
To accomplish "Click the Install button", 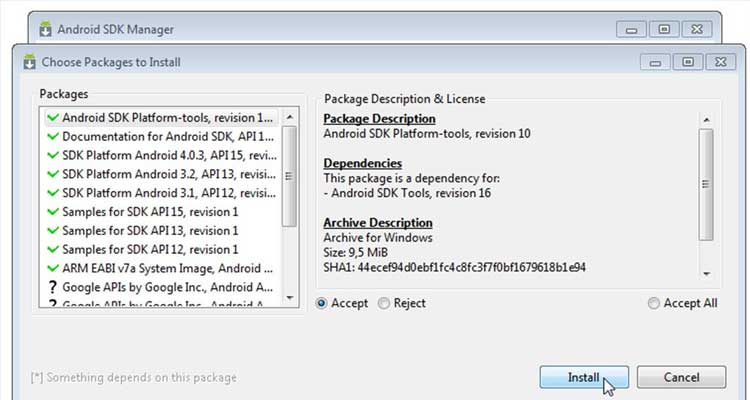I will tap(584, 378).
